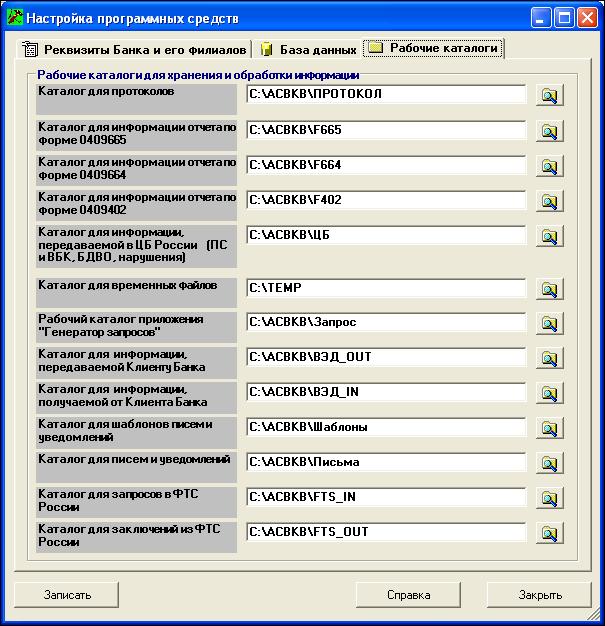Browse folder for temporary files catalog
Viewport: 605px width, 626px height.
[x=549, y=289]
